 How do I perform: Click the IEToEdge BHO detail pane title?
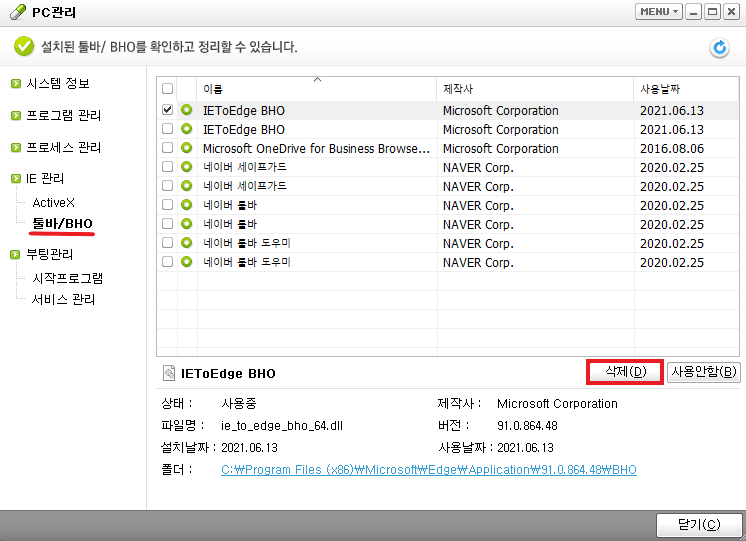(x=228, y=374)
